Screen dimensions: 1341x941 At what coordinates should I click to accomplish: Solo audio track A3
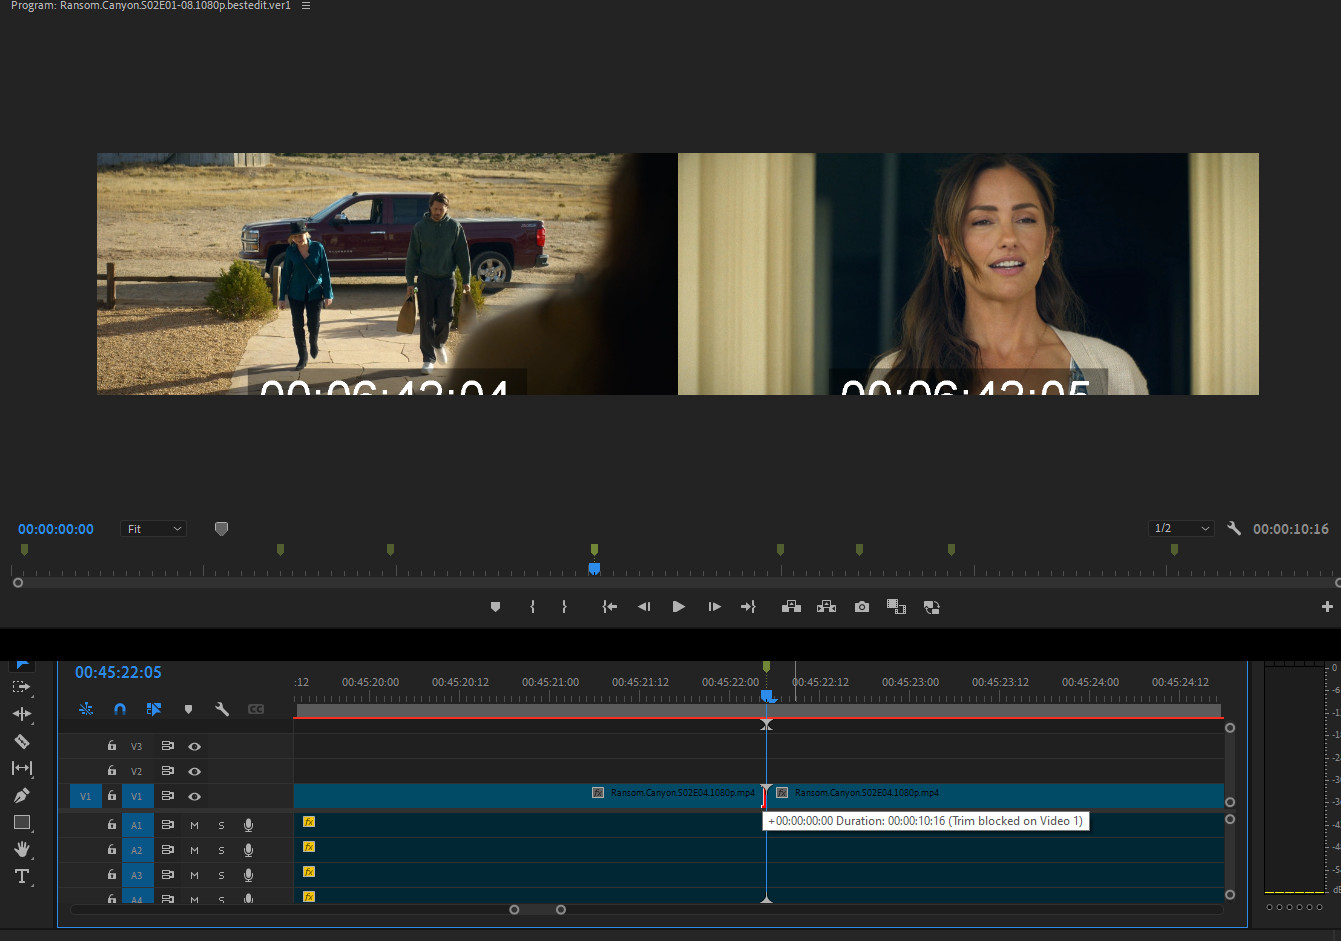[221, 875]
